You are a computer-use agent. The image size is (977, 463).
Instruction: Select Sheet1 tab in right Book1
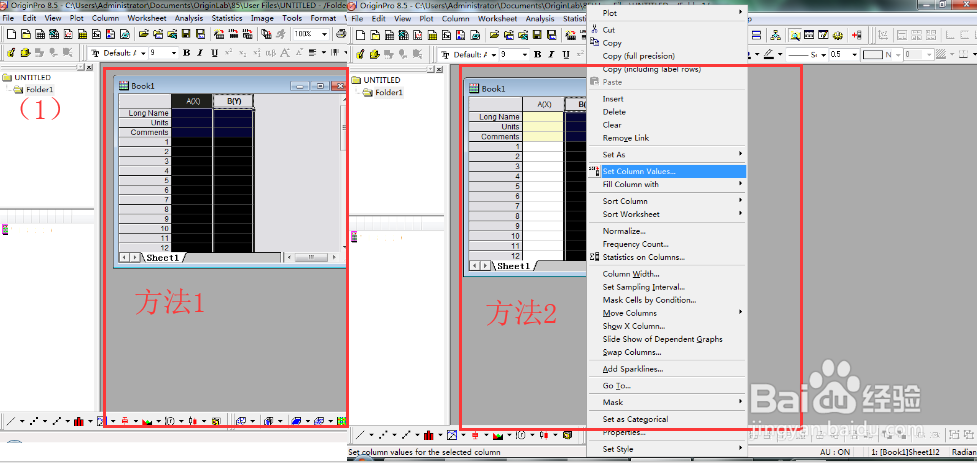513,266
